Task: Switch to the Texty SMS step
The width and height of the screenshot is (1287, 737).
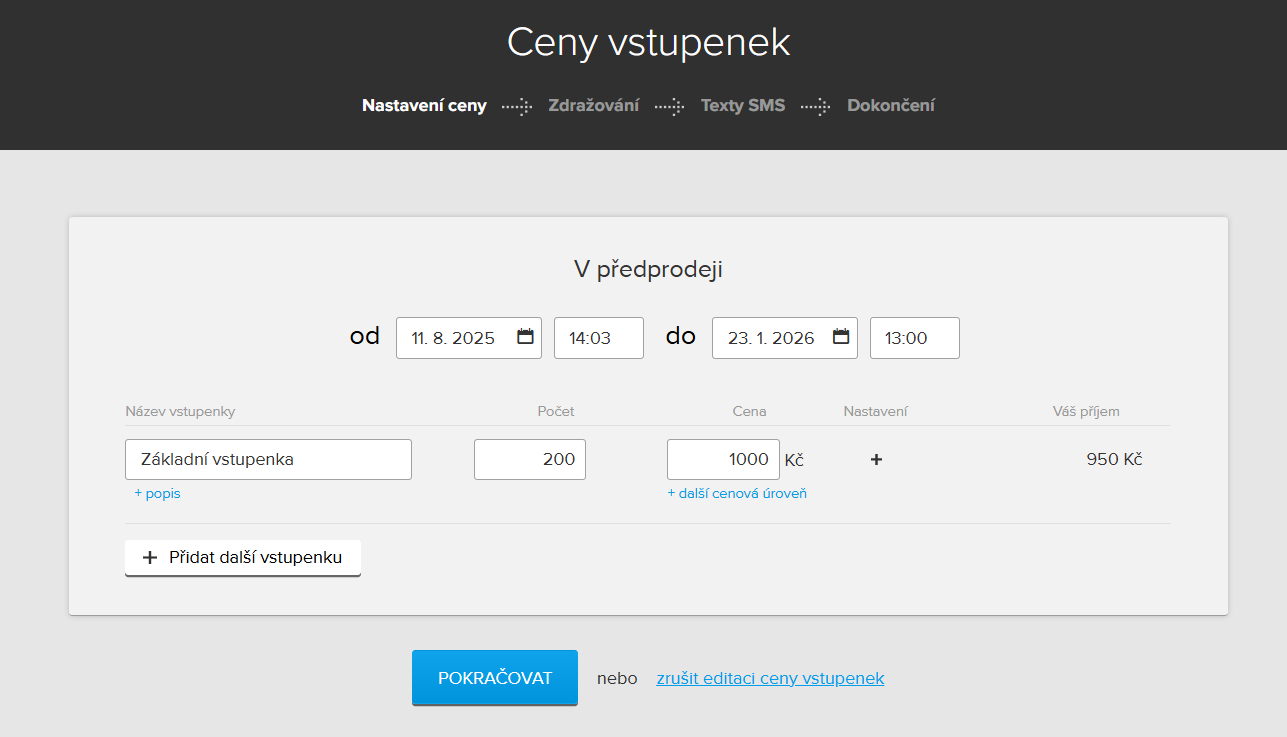Action: click(742, 106)
